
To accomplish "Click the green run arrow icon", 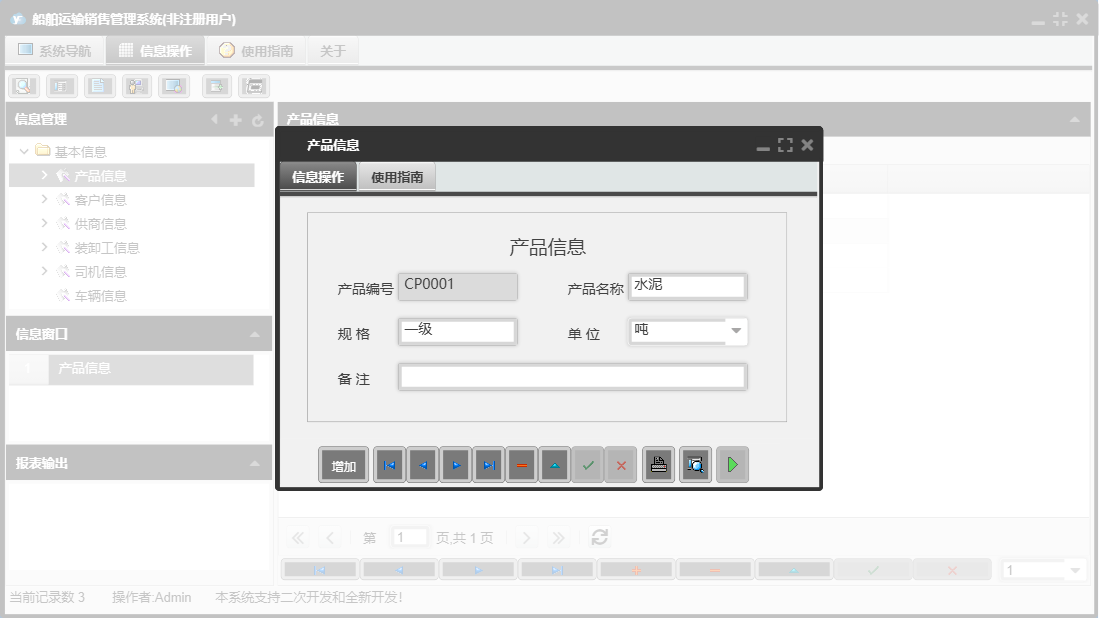I will (x=732, y=464).
